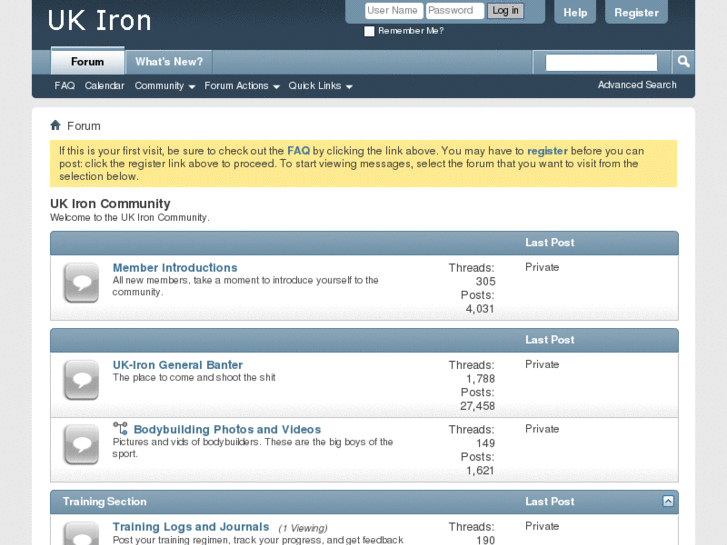Open Bodybuilding Photos and Videos forum
The width and height of the screenshot is (727, 545).
[227, 430]
